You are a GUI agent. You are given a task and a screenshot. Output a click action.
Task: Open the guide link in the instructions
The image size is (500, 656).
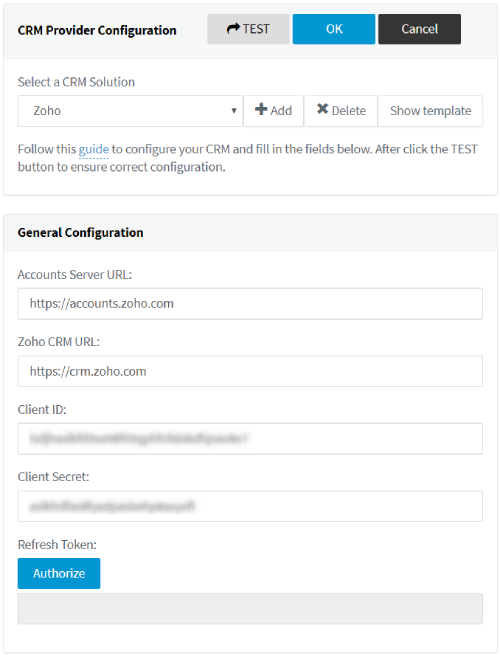click(x=94, y=149)
